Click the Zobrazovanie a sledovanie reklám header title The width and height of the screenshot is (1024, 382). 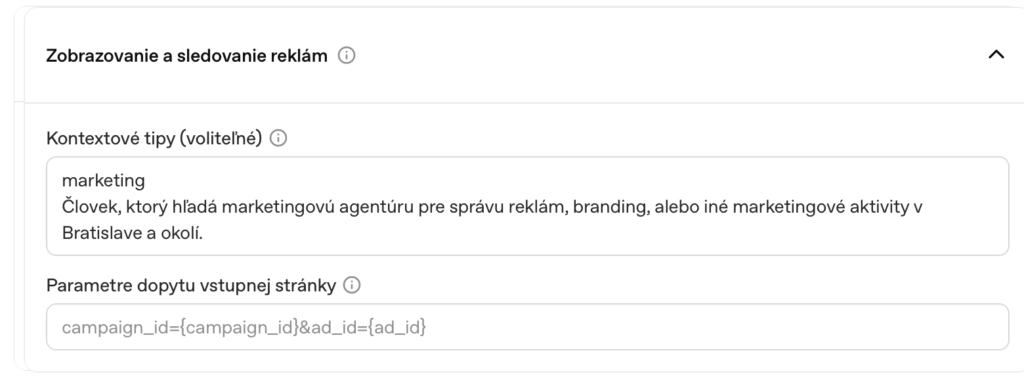point(187,56)
